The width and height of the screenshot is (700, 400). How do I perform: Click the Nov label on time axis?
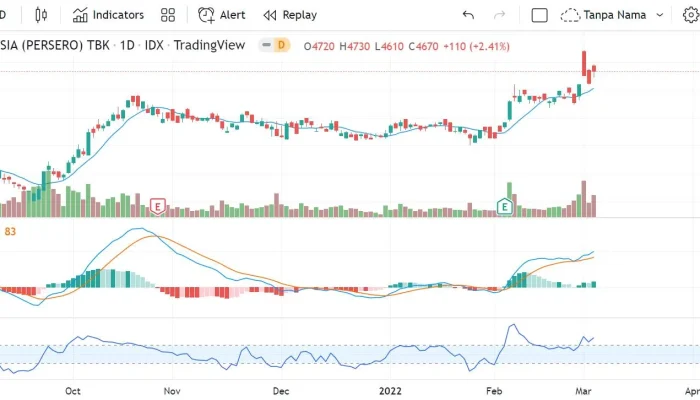[x=172, y=391]
